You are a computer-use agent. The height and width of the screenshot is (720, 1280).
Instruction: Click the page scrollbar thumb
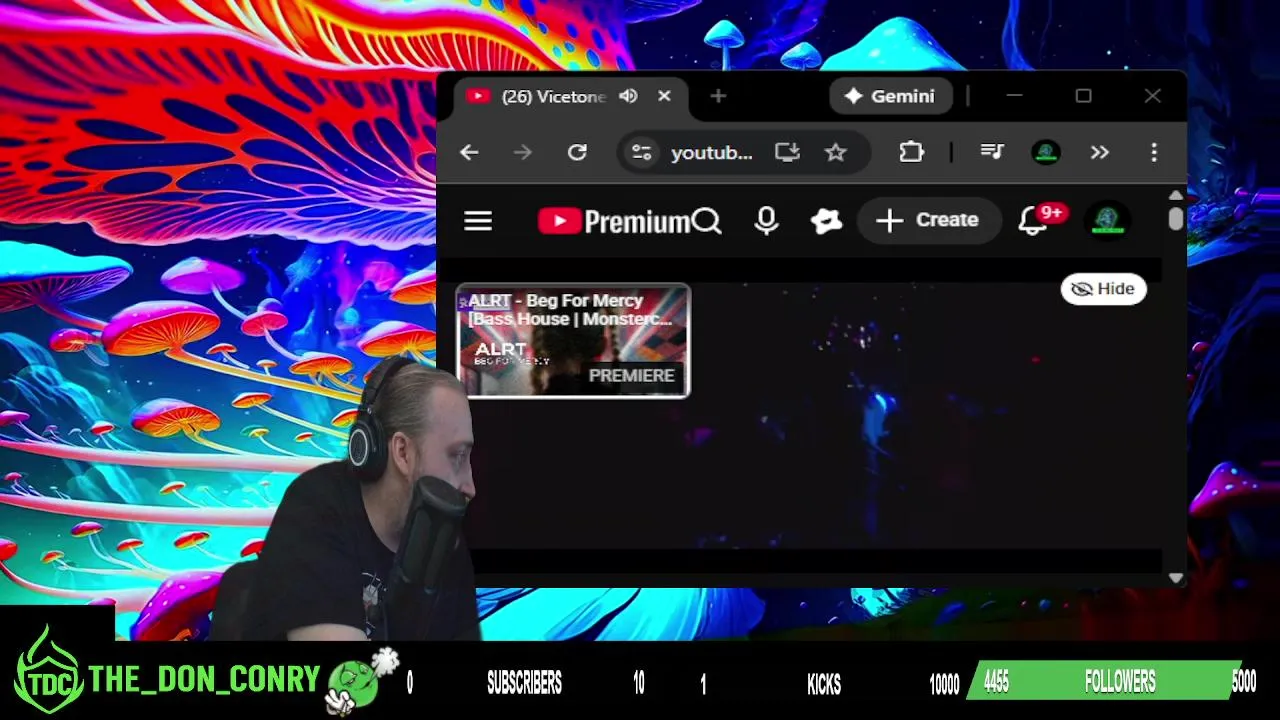(x=1175, y=217)
